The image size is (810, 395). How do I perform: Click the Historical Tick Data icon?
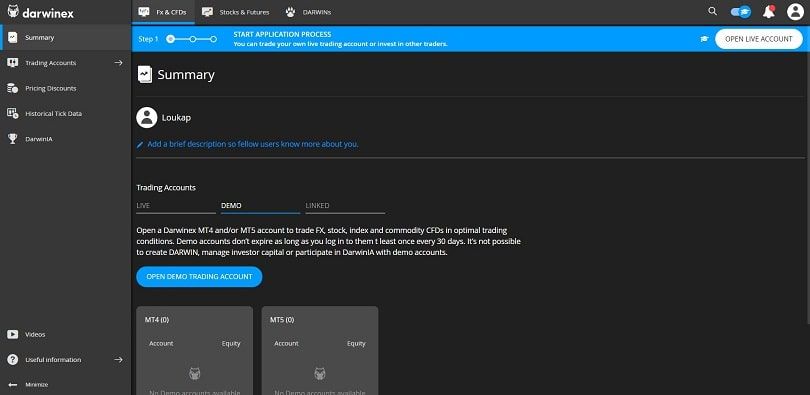12,114
